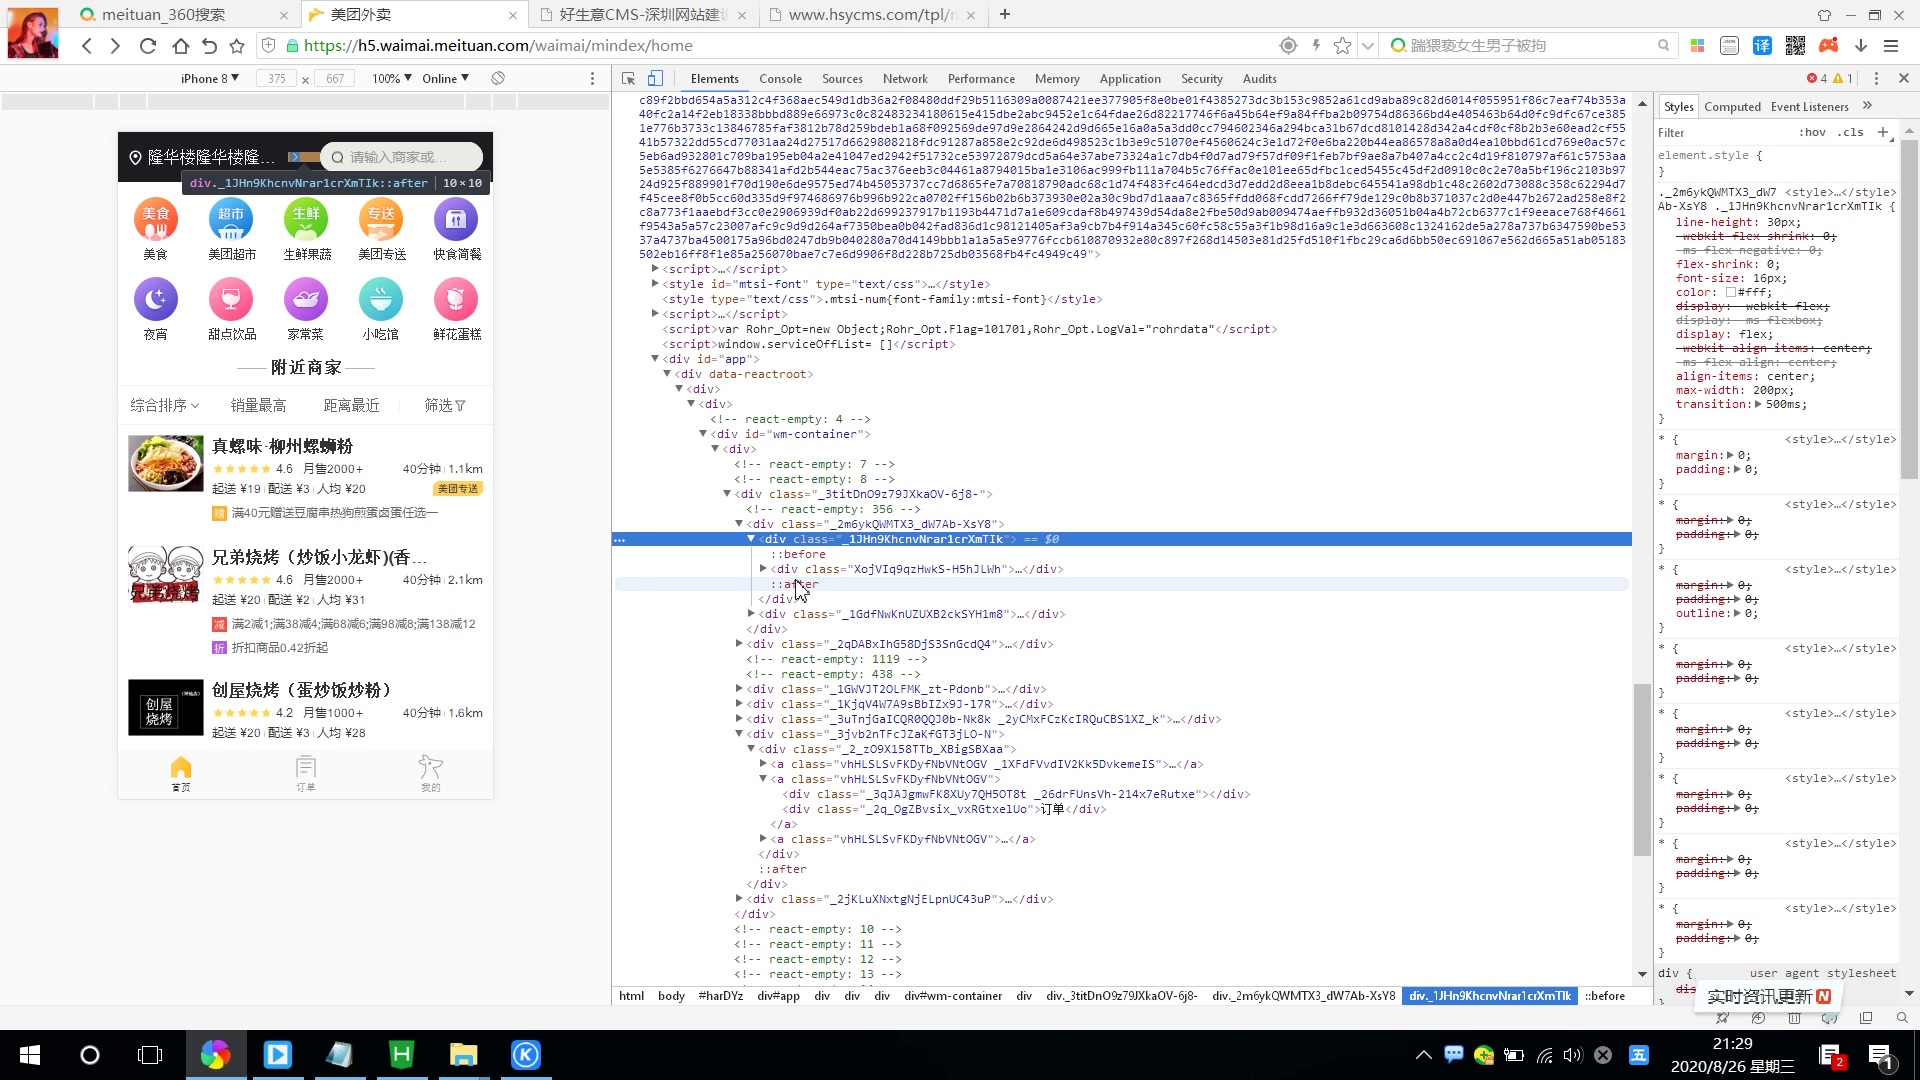1920x1080 pixels.
Task: Click the browser back arrow
Action: [x=87, y=46]
